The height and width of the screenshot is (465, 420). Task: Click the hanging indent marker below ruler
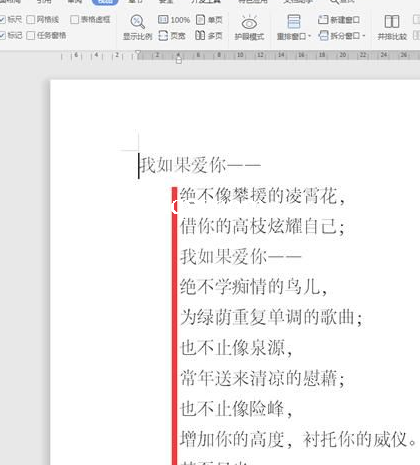[179, 60]
